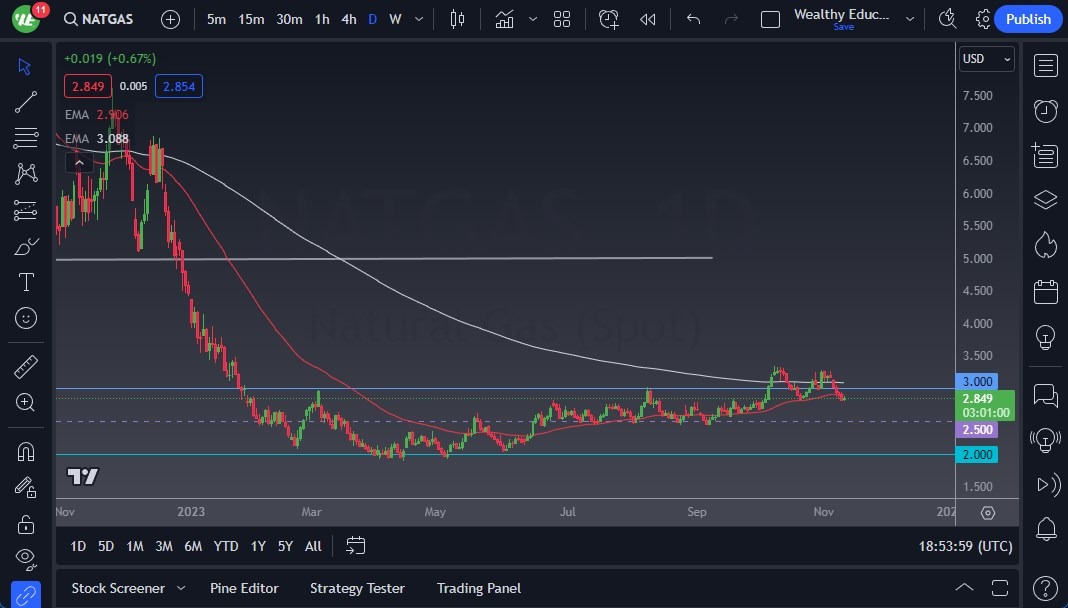The image size is (1068, 608).
Task: Open the Pine Editor tab
Action: tap(244, 588)
